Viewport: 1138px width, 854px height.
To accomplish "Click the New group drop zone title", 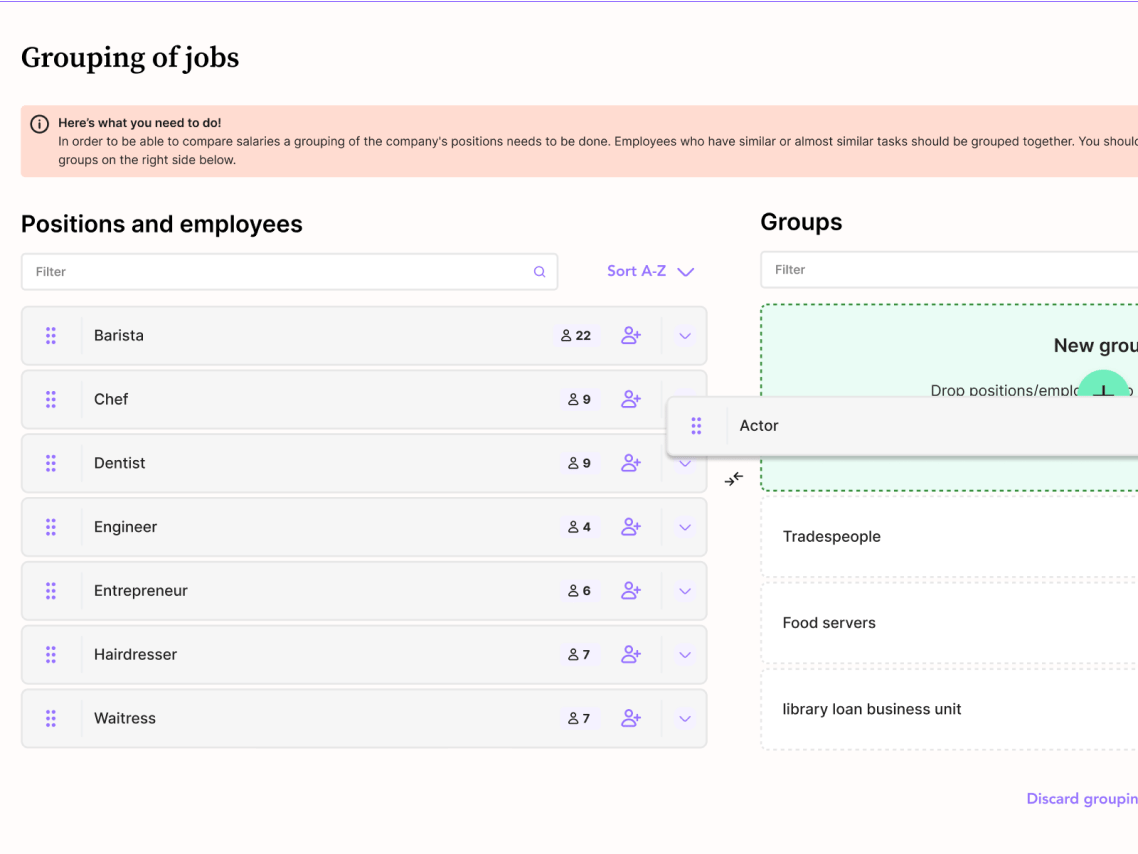I will (x=1095, y=345).
